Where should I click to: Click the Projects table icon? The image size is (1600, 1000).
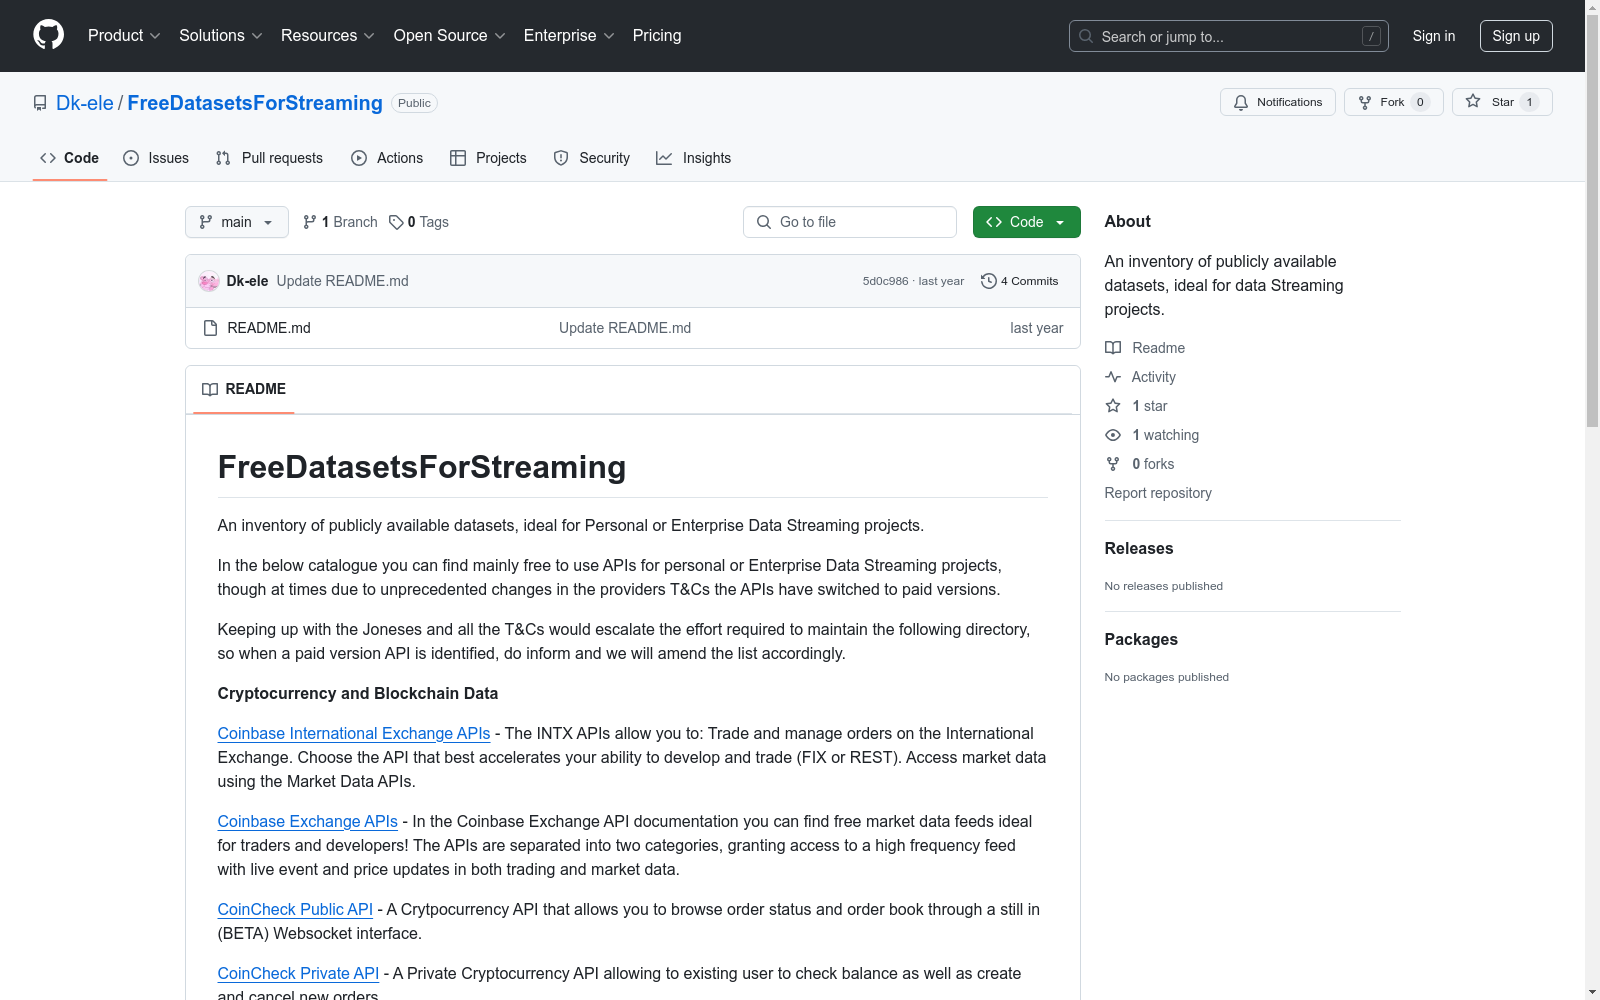[x=458, y=158]
